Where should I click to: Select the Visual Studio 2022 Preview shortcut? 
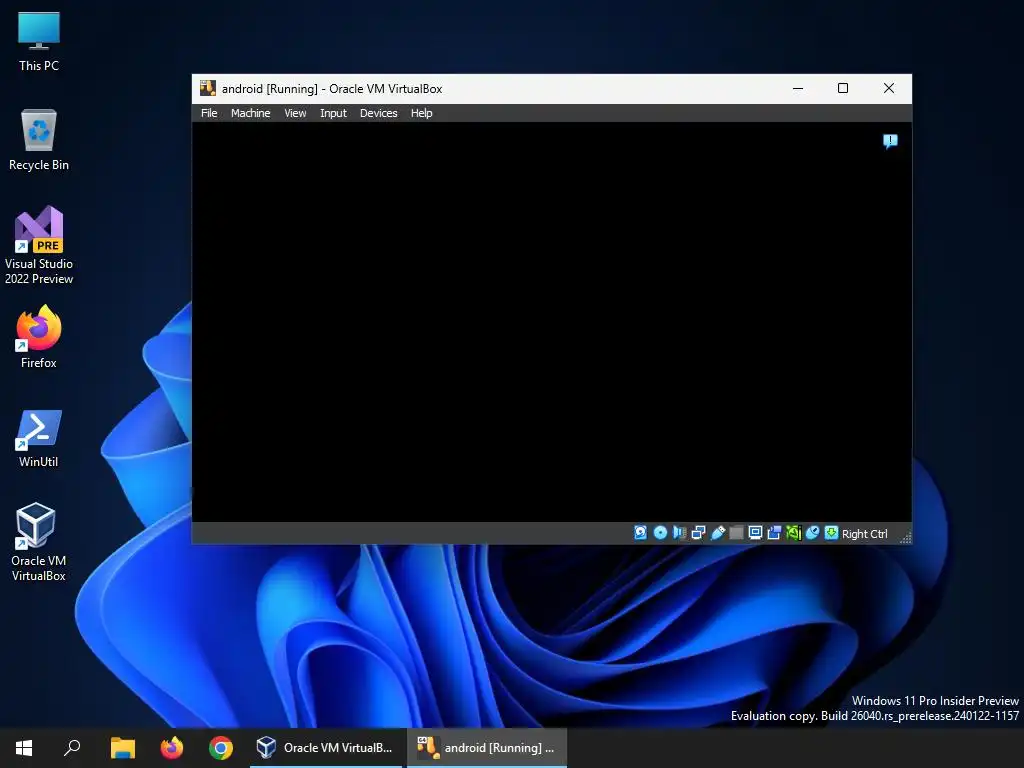(x=39, y=246)
